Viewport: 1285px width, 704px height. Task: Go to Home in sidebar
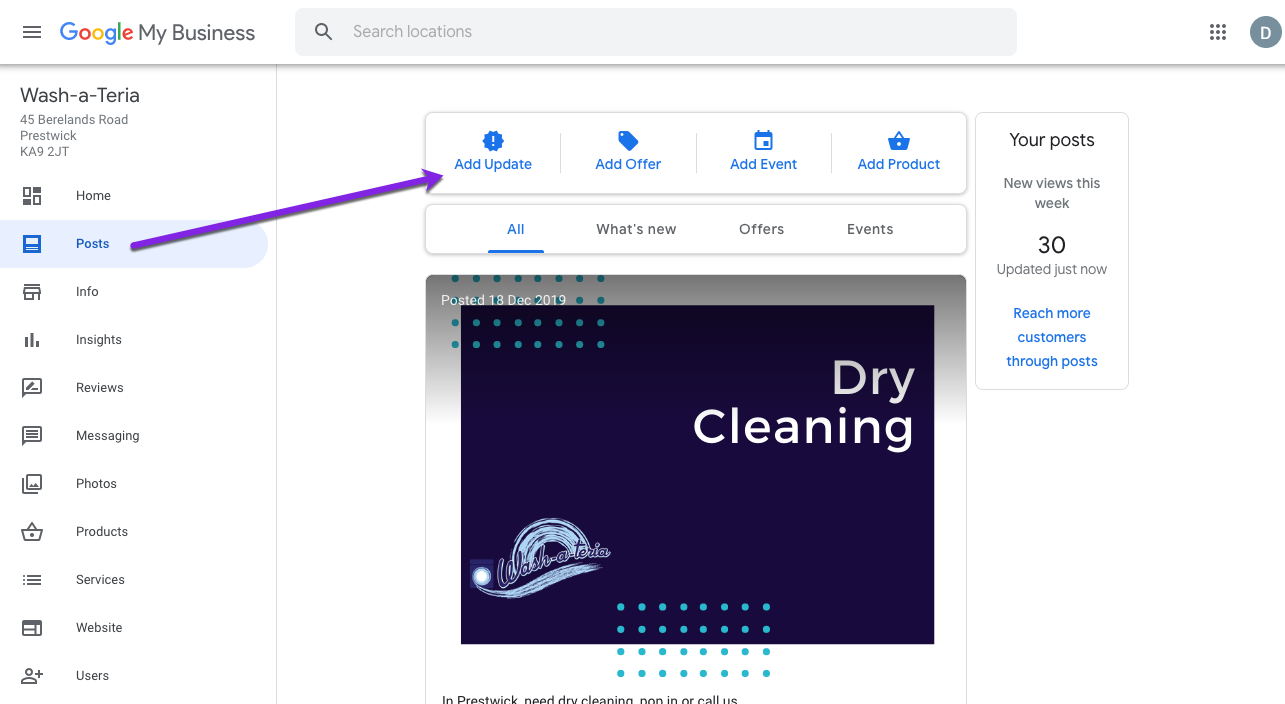(x=93, y=196)
